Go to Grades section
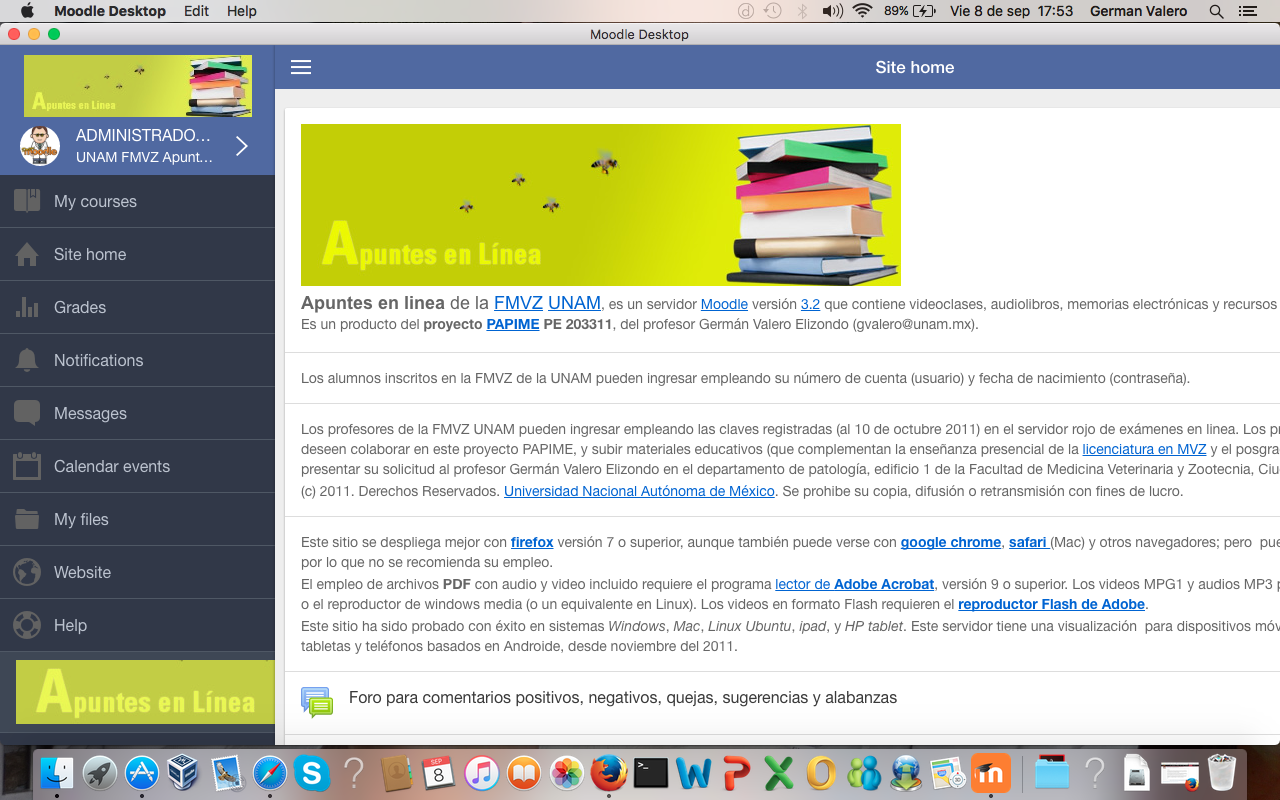This screenshot has width=1280, height=800. 137,307
